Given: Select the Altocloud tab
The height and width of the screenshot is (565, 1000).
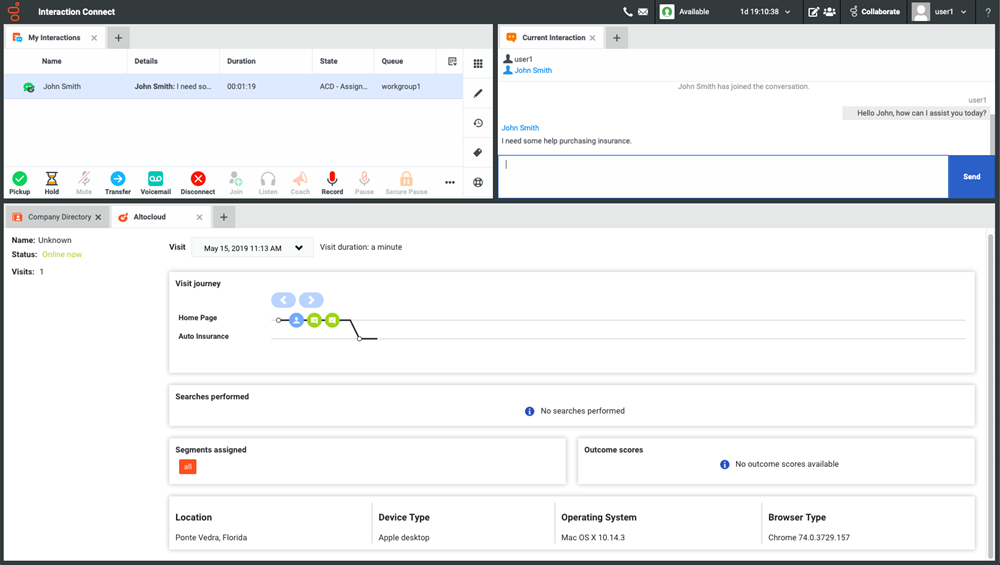Looking at the screenshot, I should click(x=149, y=217).
